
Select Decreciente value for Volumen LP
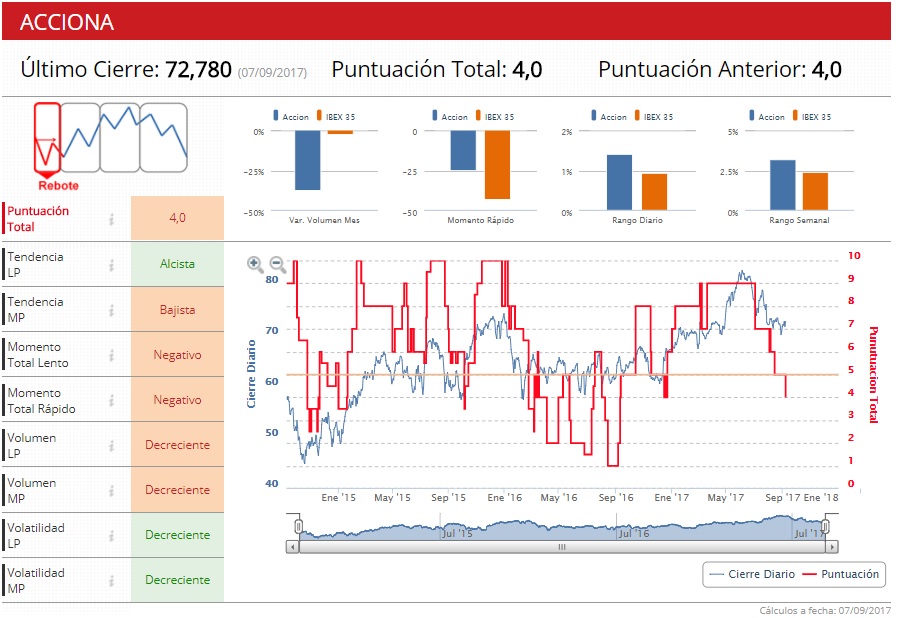pyautogui.click(x=178, y=445)
